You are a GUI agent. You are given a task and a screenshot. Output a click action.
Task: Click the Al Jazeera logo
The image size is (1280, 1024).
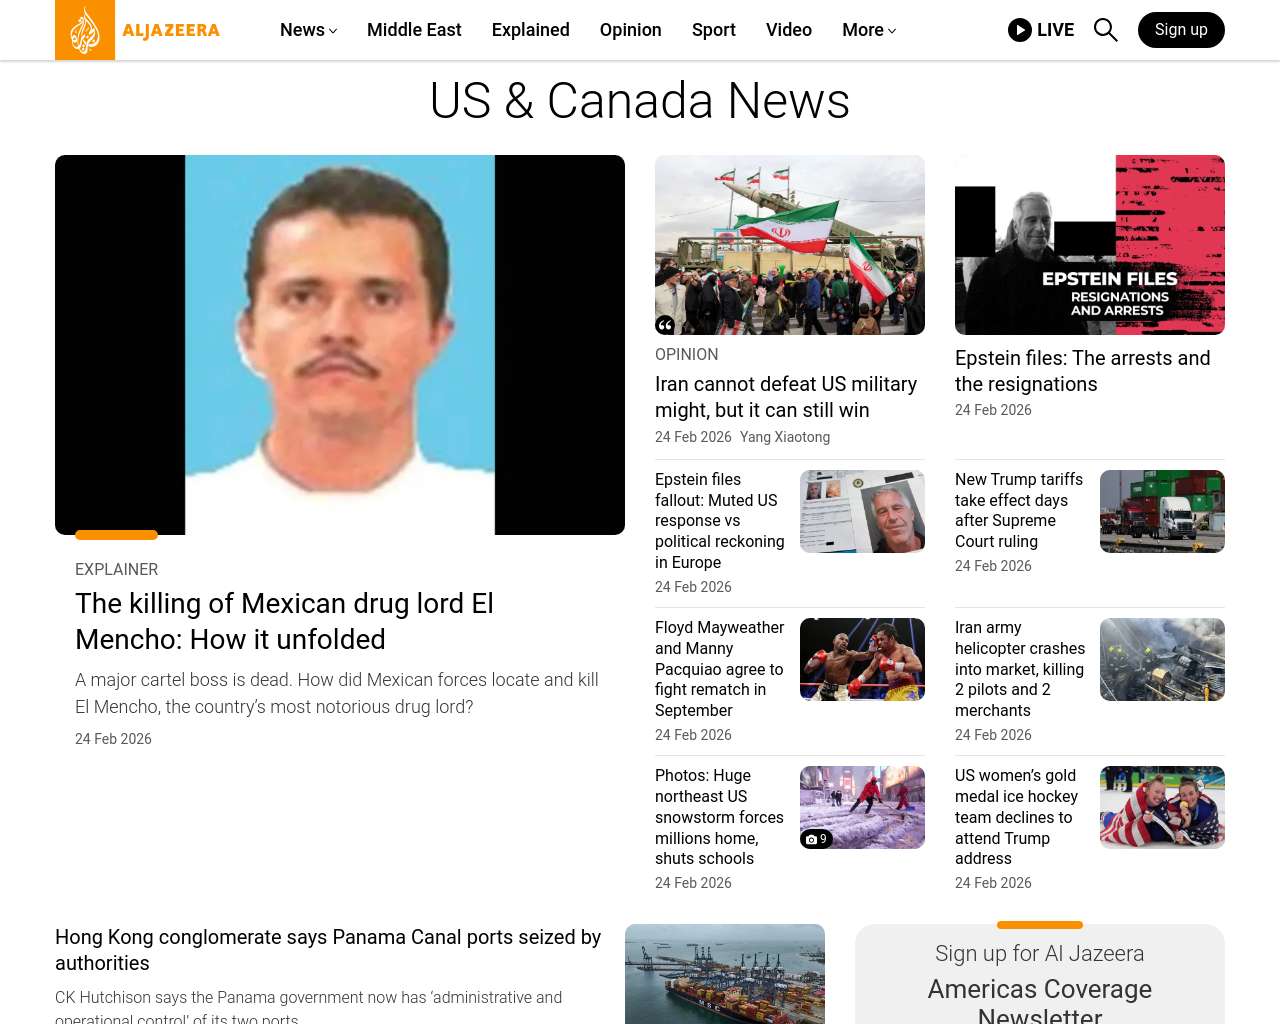(138, 30)
